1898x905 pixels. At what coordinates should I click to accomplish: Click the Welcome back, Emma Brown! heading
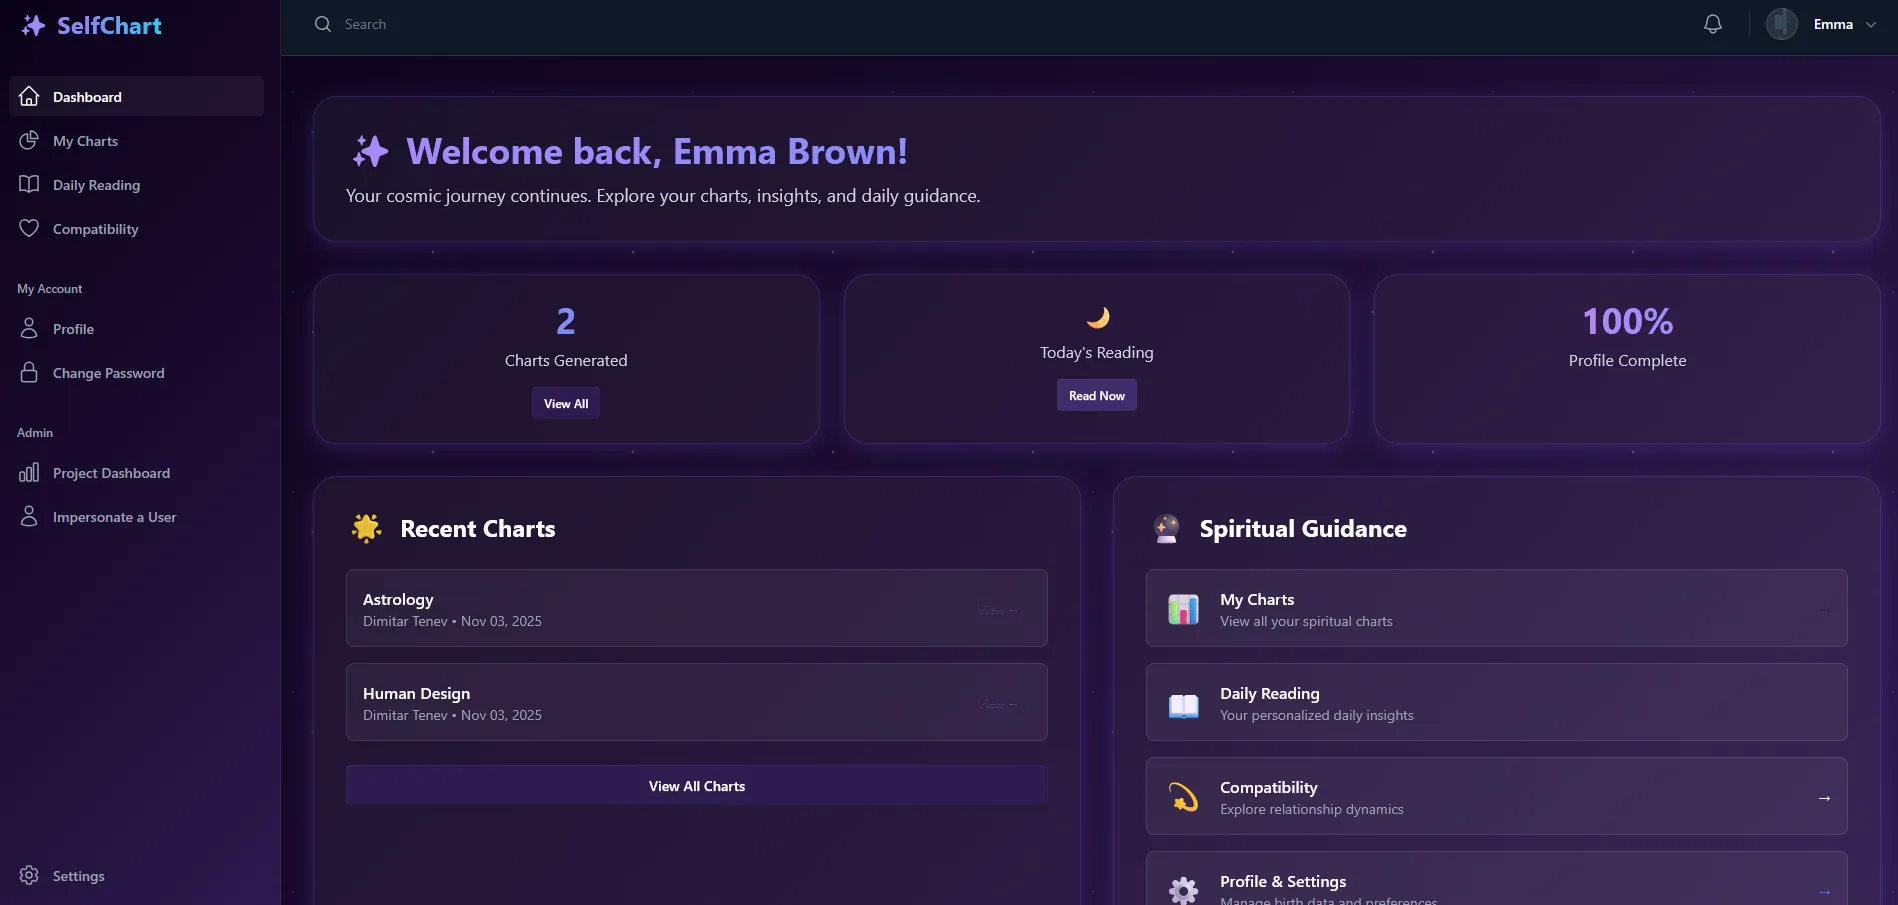[x=657, y=152]
